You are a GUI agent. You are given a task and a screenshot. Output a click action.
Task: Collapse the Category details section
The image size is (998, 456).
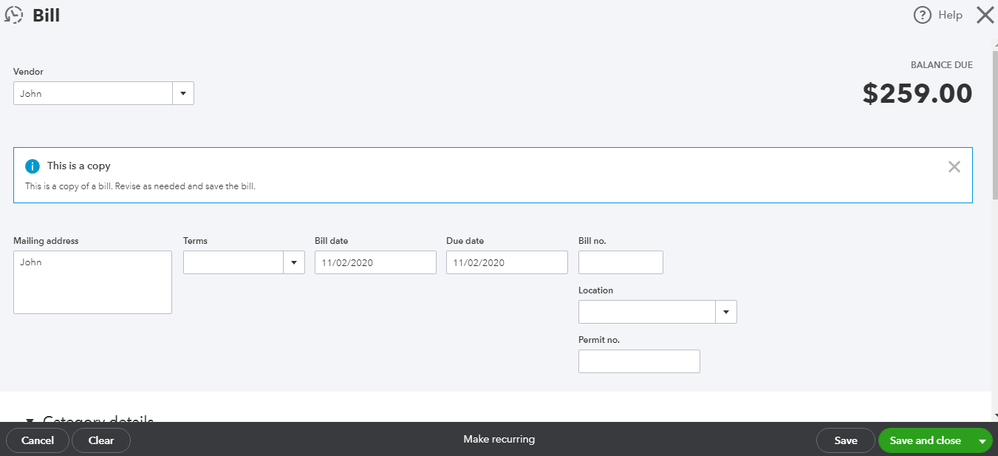30,421
